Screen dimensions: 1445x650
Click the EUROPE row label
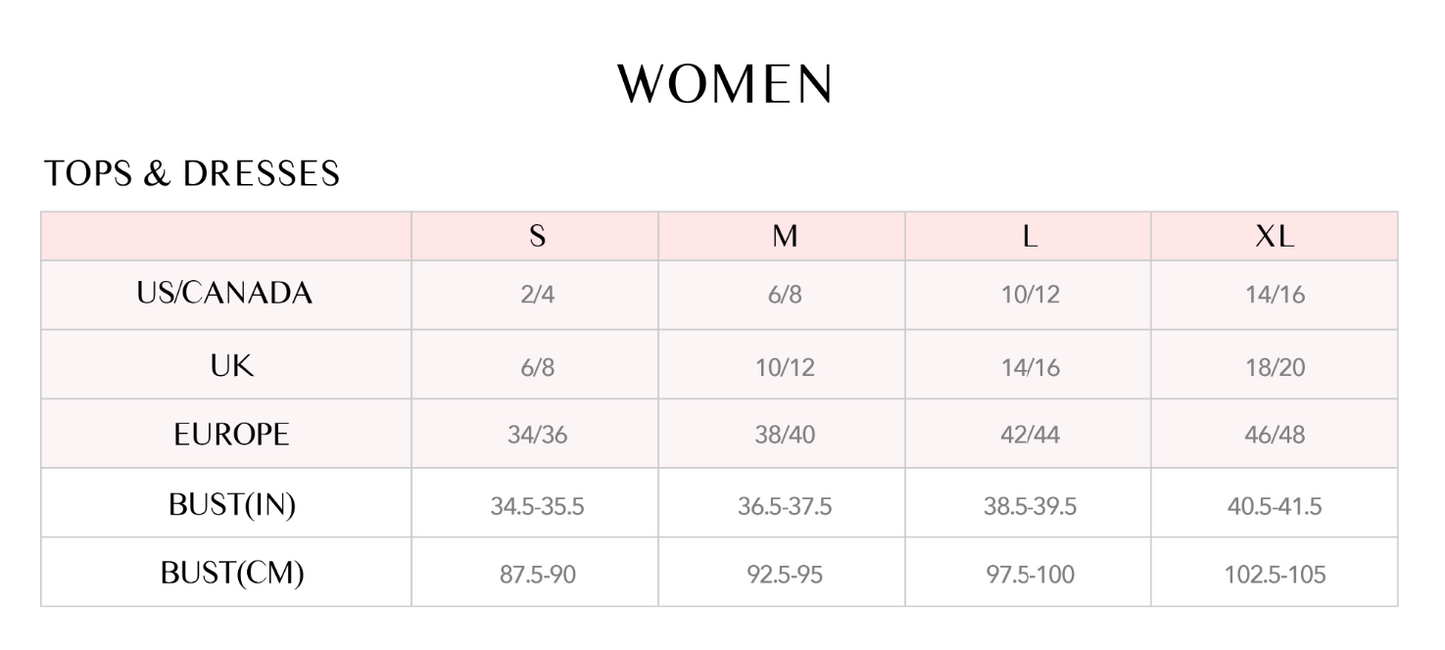point(232,435)
